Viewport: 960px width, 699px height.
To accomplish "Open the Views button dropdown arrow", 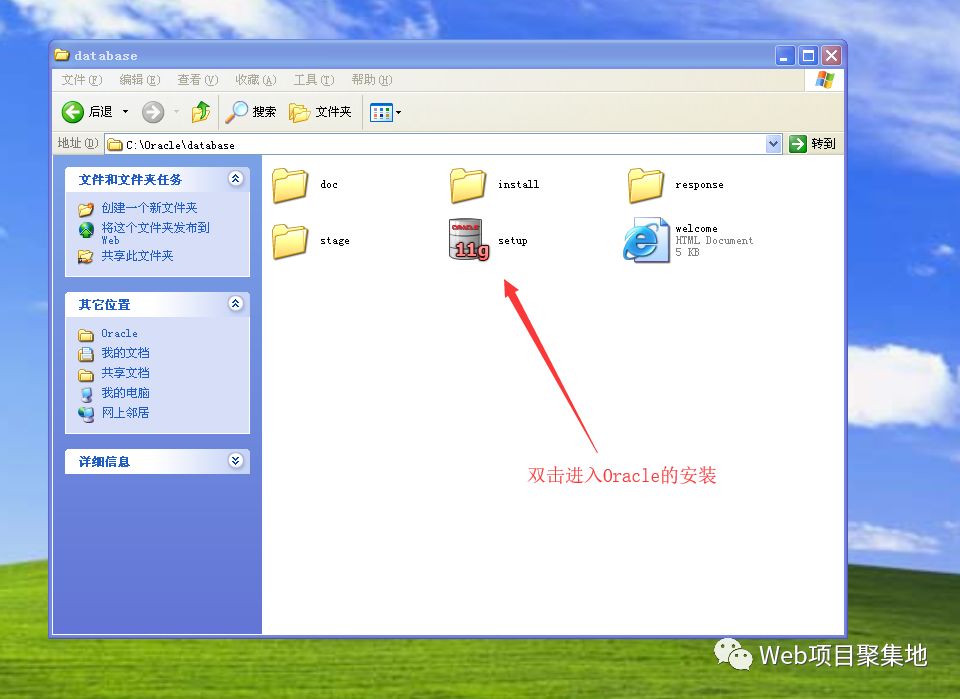I will pos(399,113).
